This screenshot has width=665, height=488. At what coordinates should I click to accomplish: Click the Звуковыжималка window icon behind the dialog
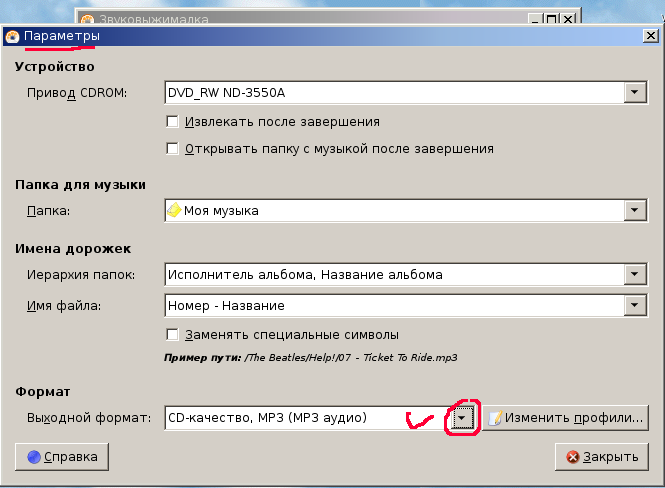coord(87,19)
